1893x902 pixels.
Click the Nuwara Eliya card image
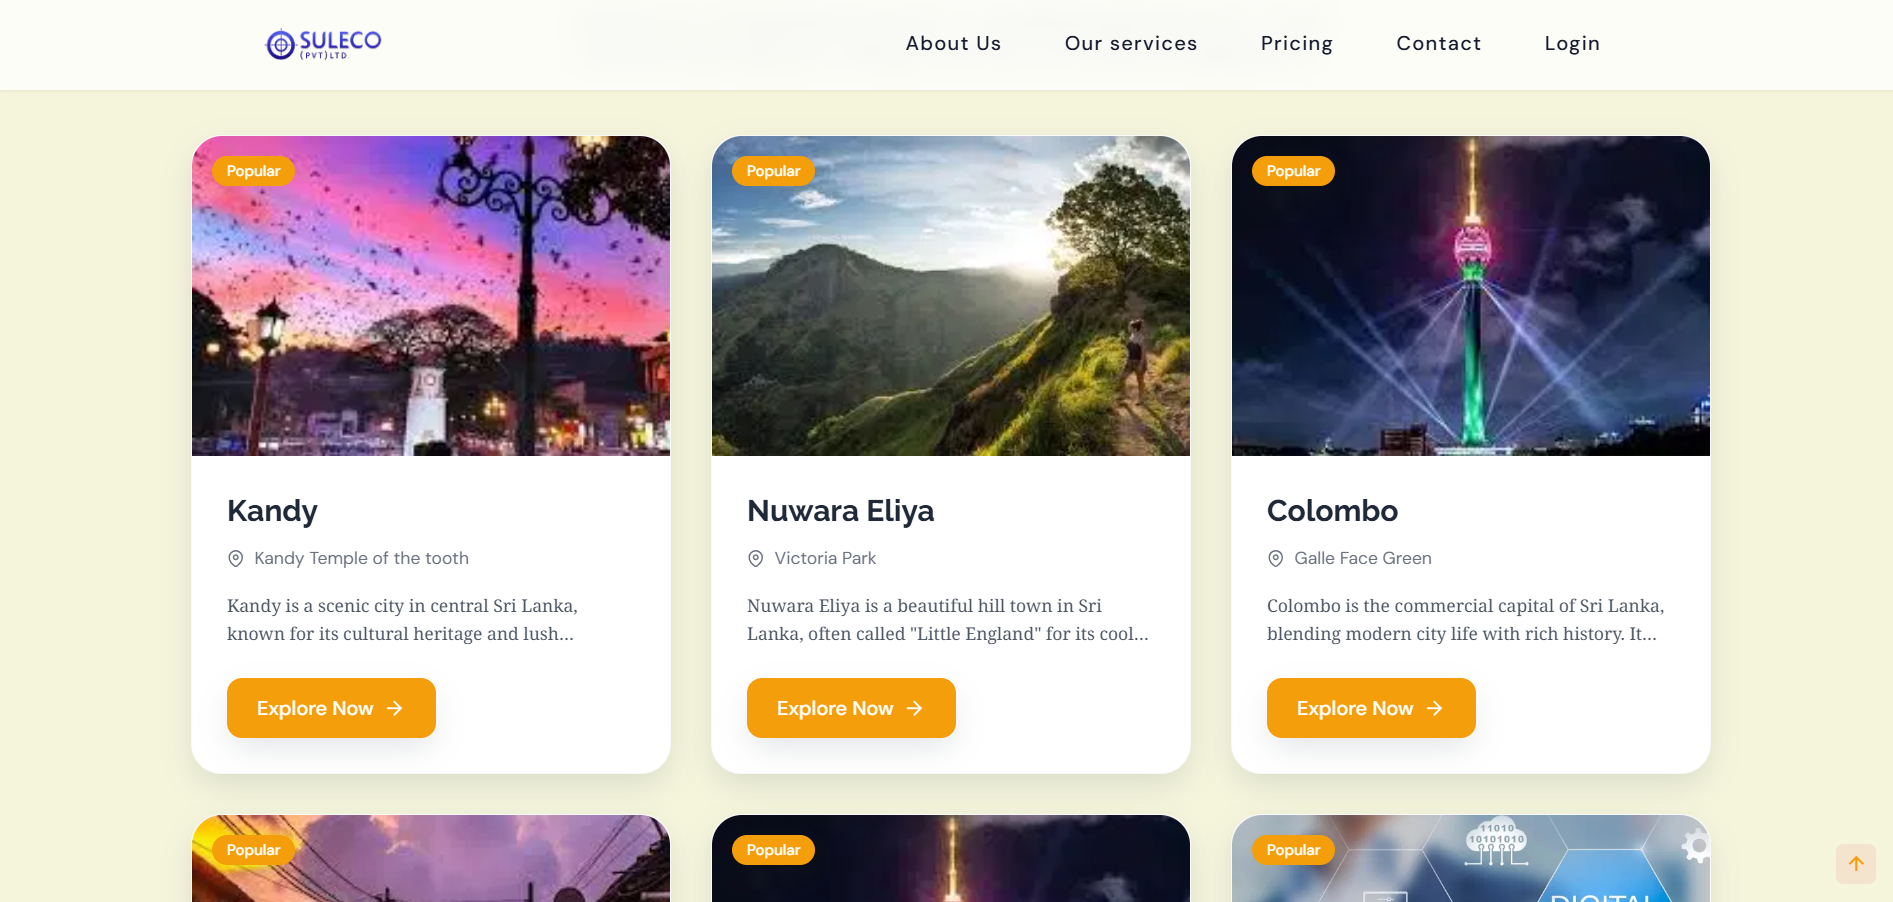(951, 296)
